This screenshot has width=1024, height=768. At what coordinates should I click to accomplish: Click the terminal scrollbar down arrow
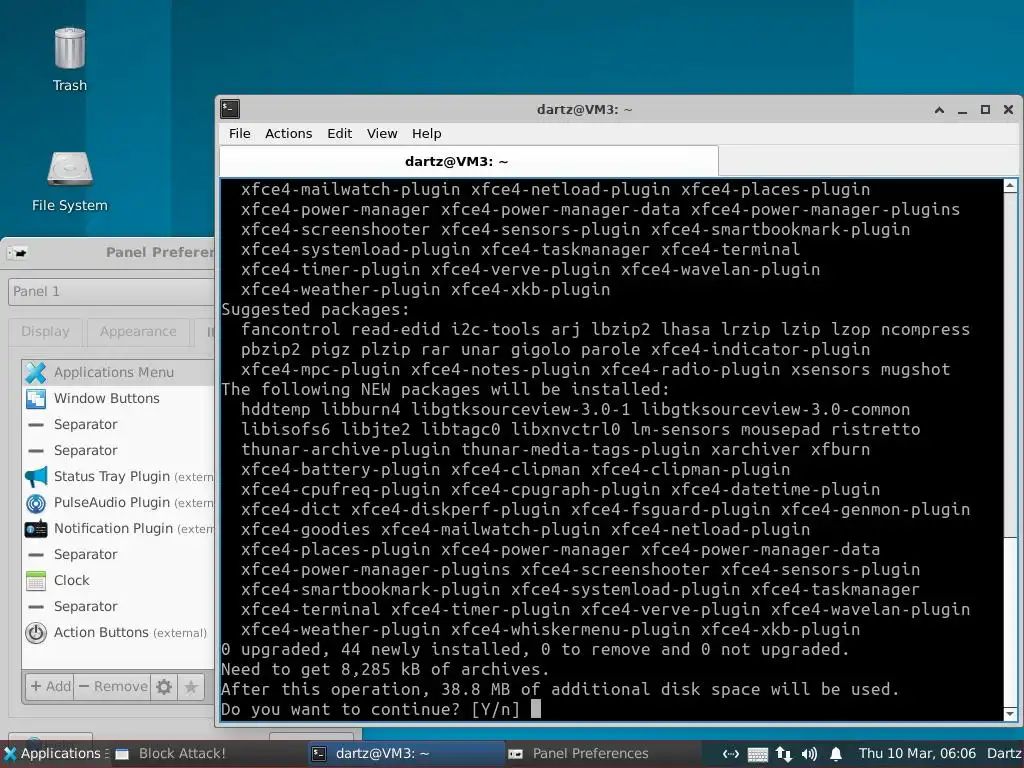(1010, 714)
